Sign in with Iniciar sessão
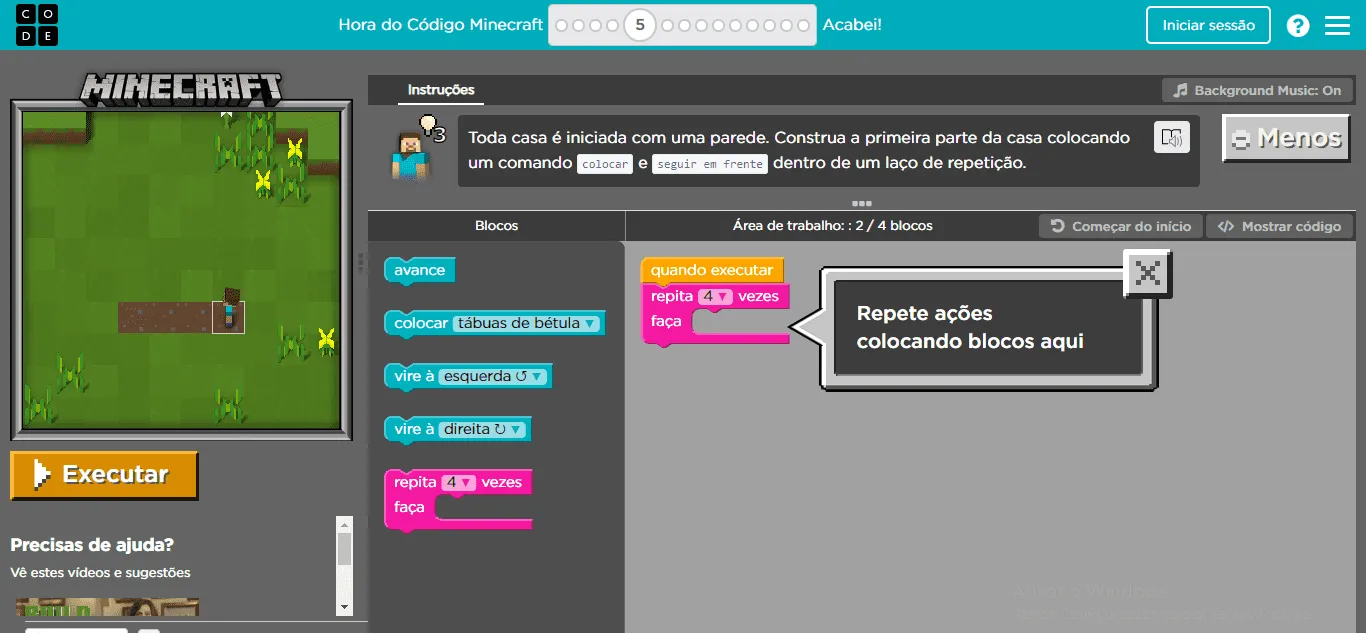The height and width of the screenshot is (633, 1366). coord(1208,25)
